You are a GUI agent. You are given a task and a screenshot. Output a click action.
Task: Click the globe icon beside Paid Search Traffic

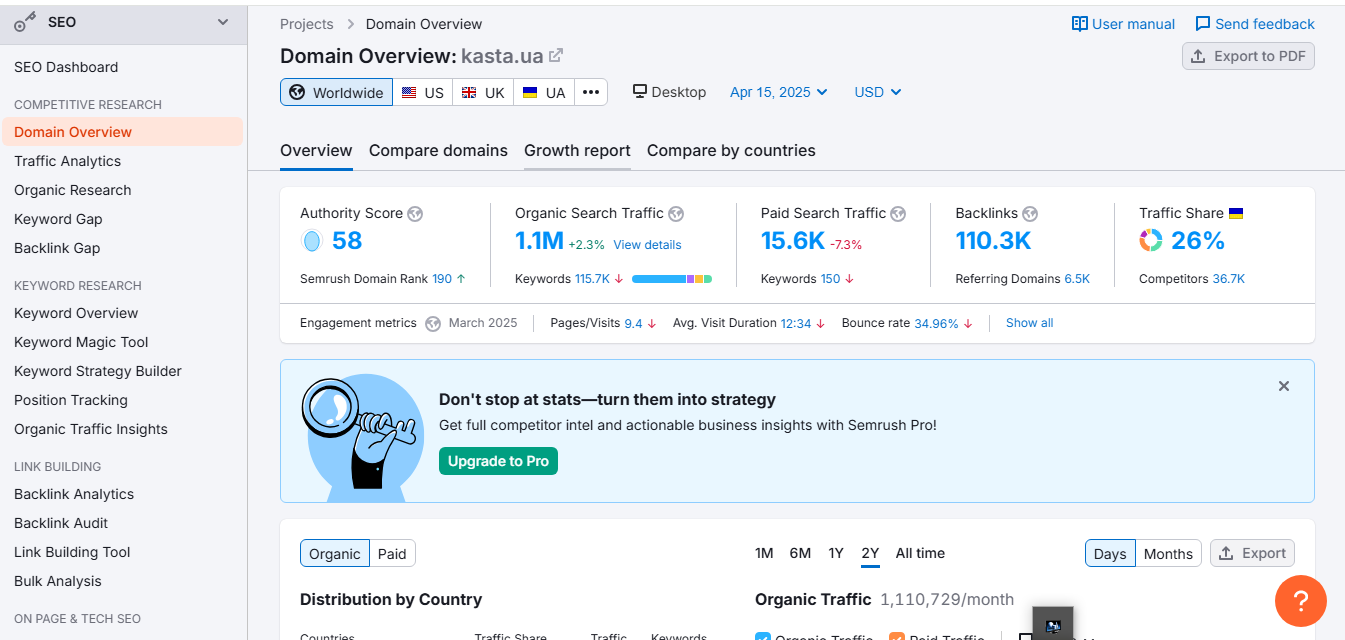click(898, 213)
